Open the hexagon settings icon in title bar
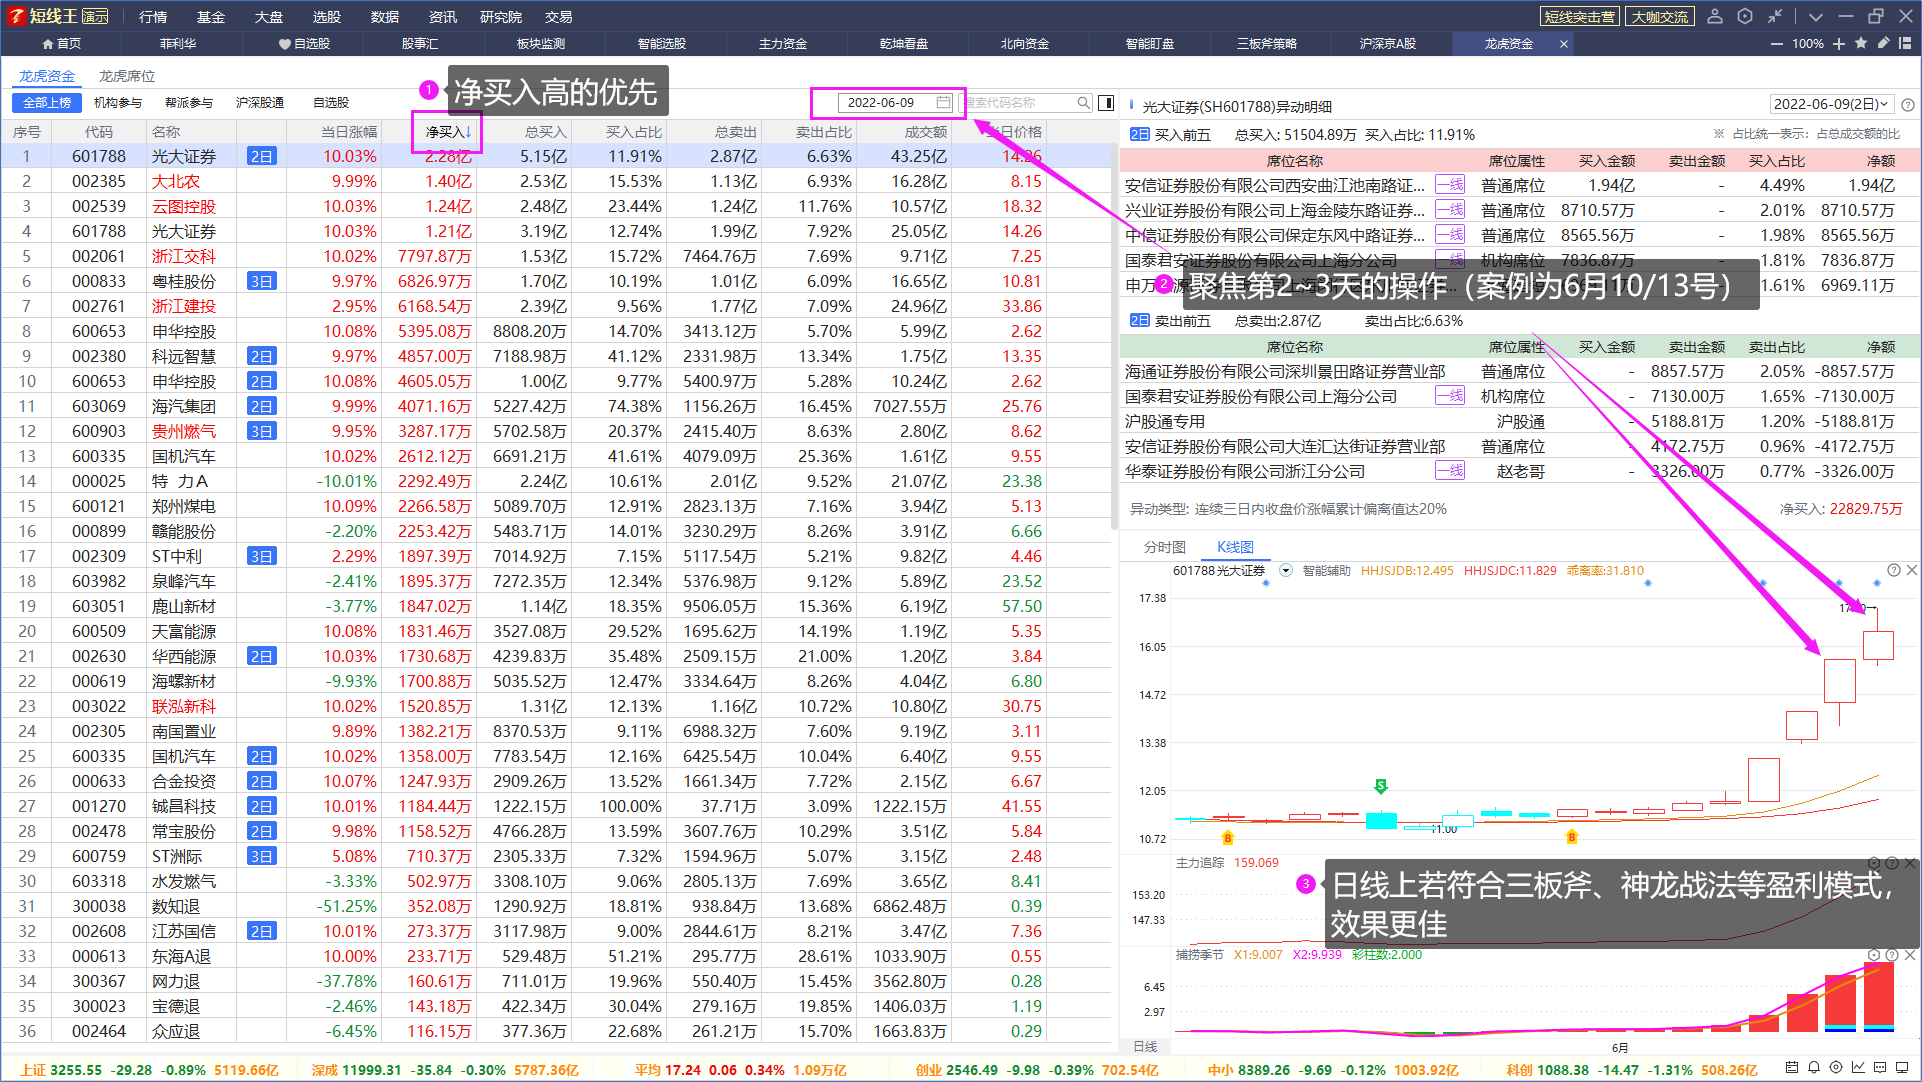The width and height of the screenshot is (1922, 1082). (1745, 16)
